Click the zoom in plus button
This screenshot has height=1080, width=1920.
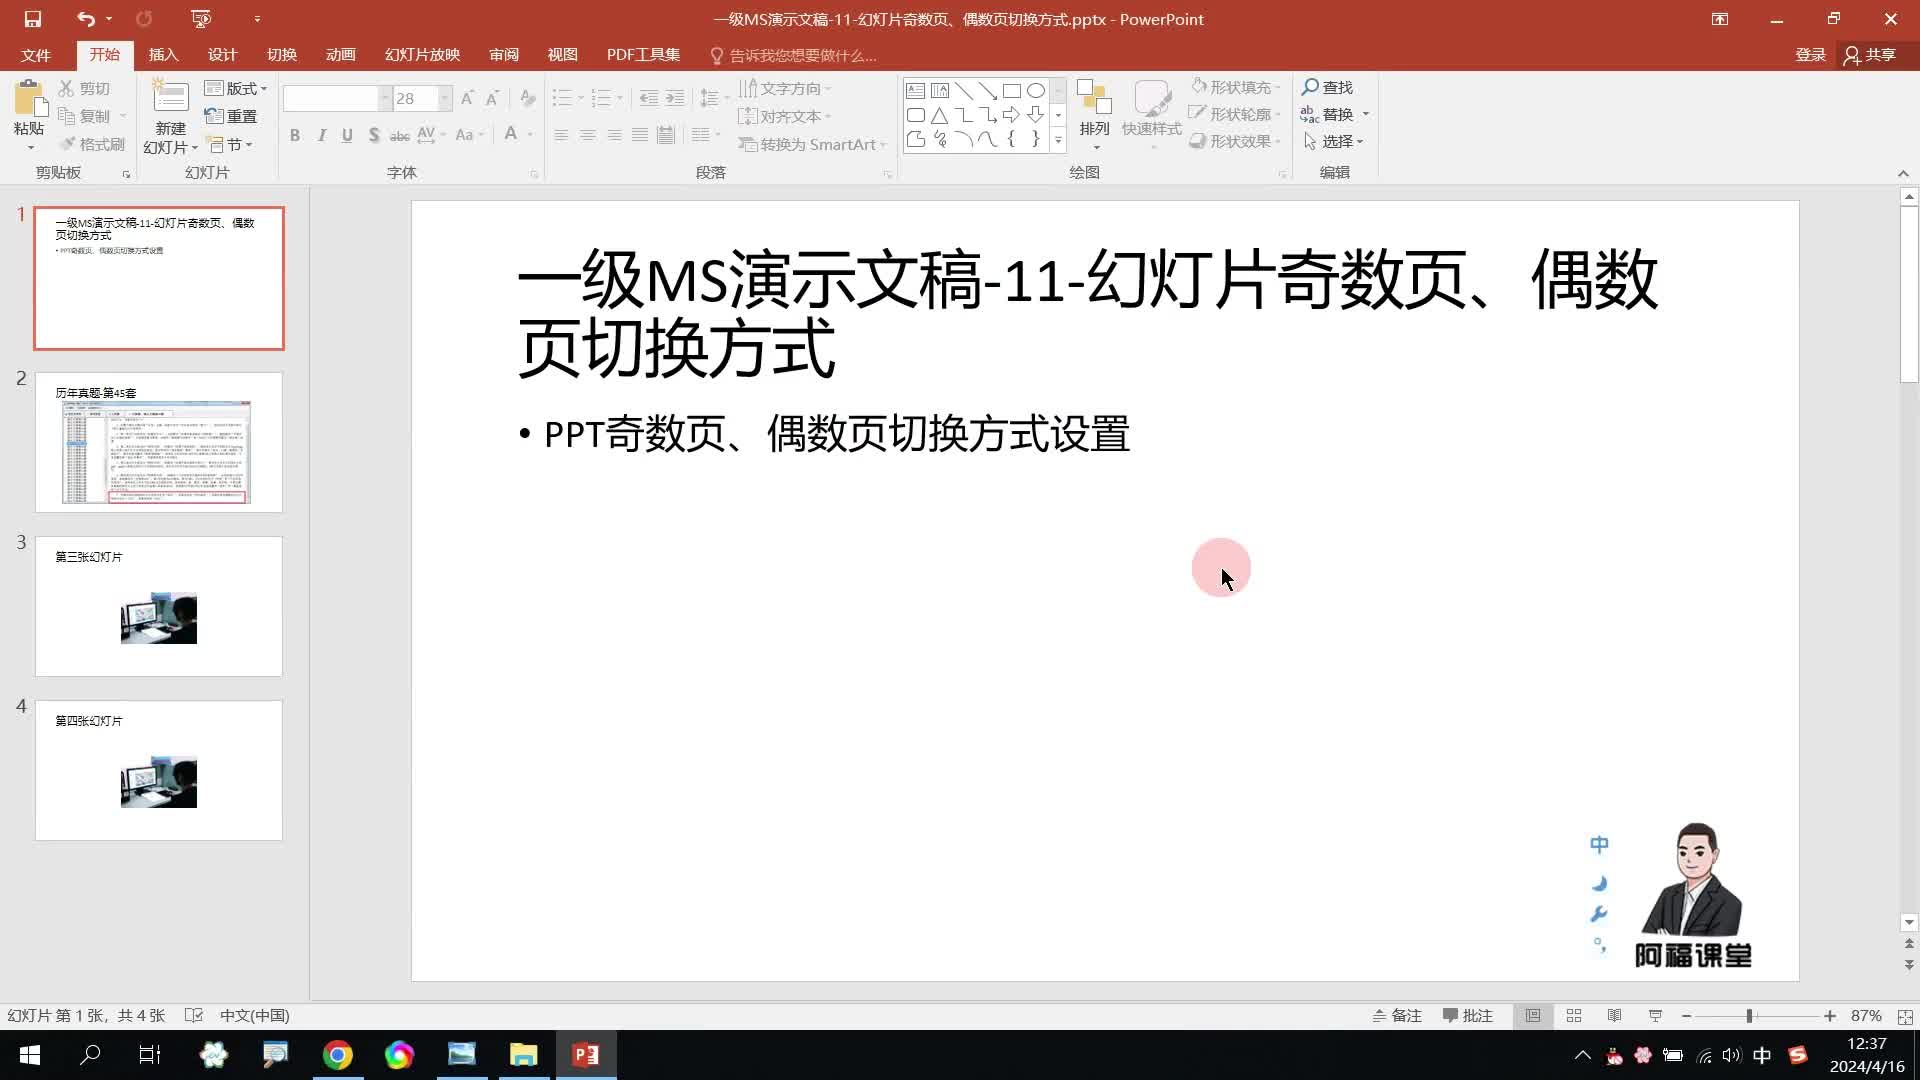1829,1016
